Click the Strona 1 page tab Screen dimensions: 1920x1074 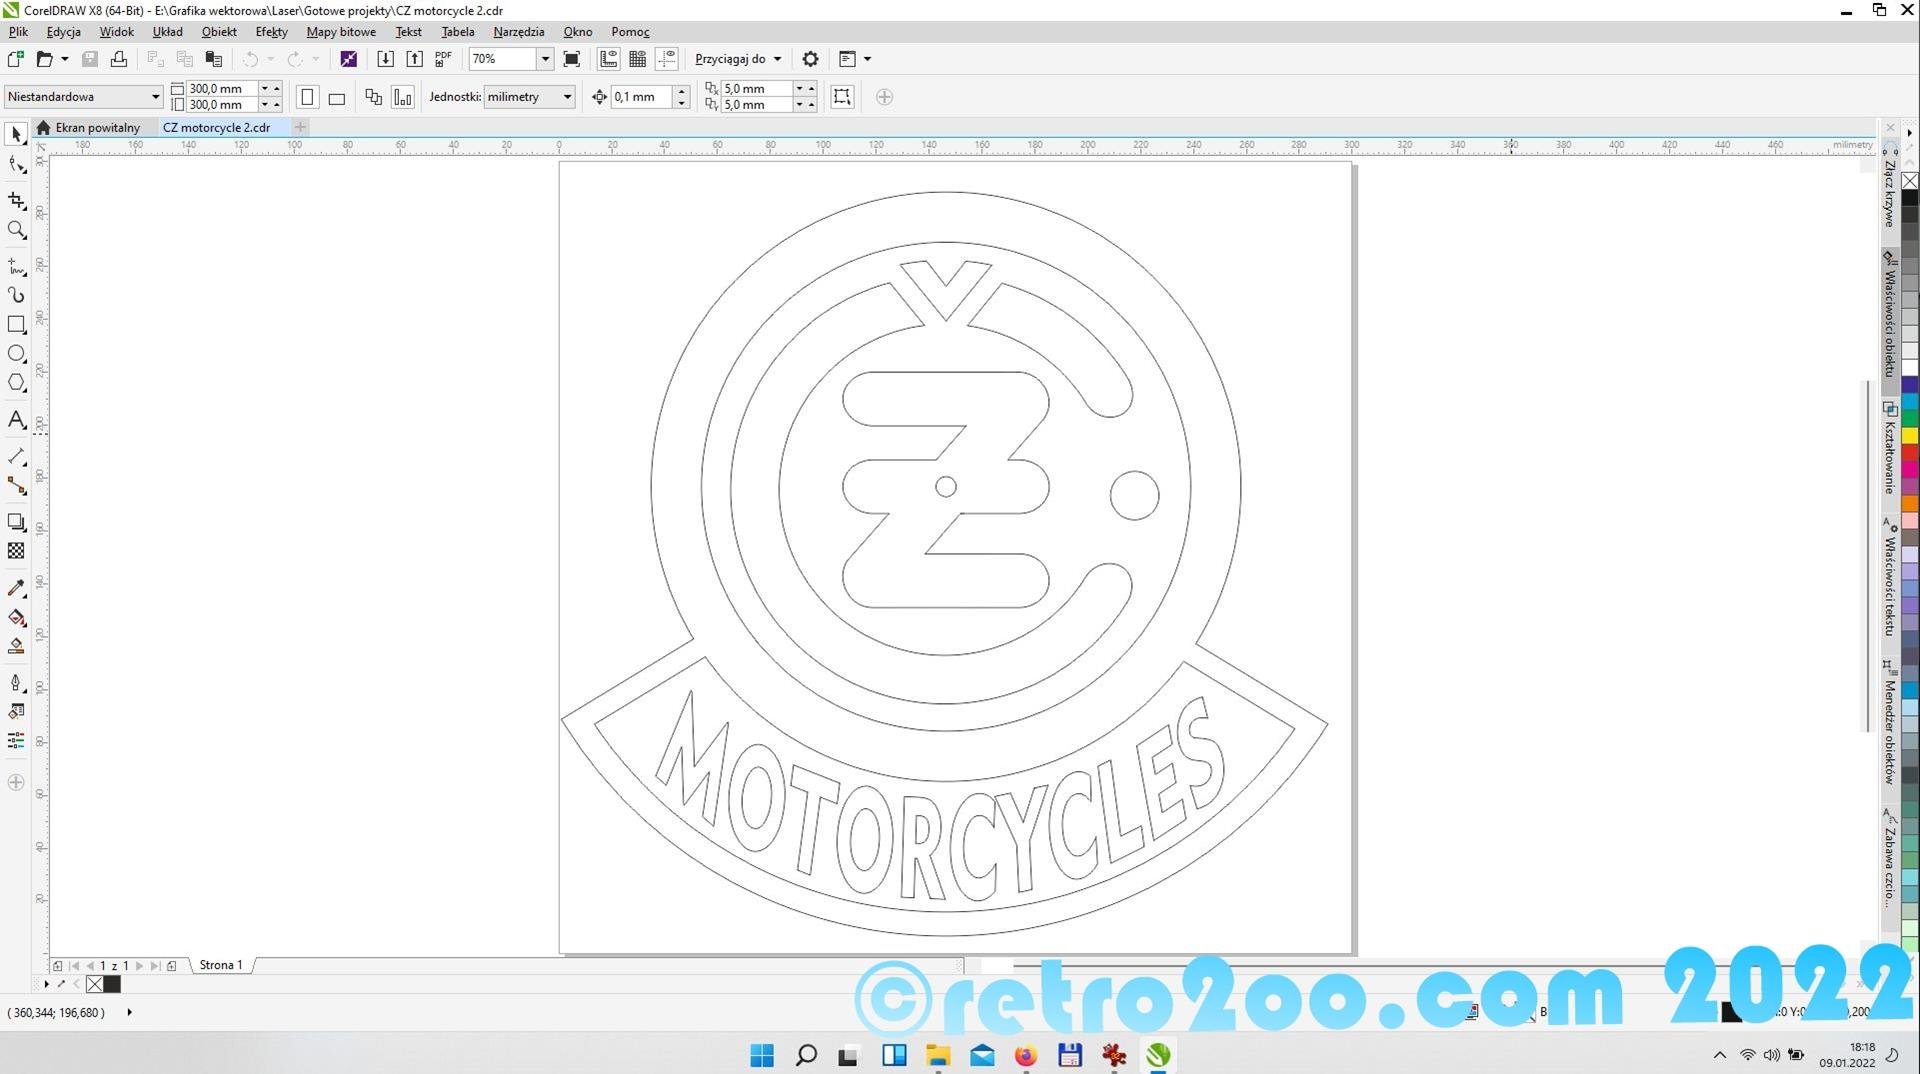(220, 965)
